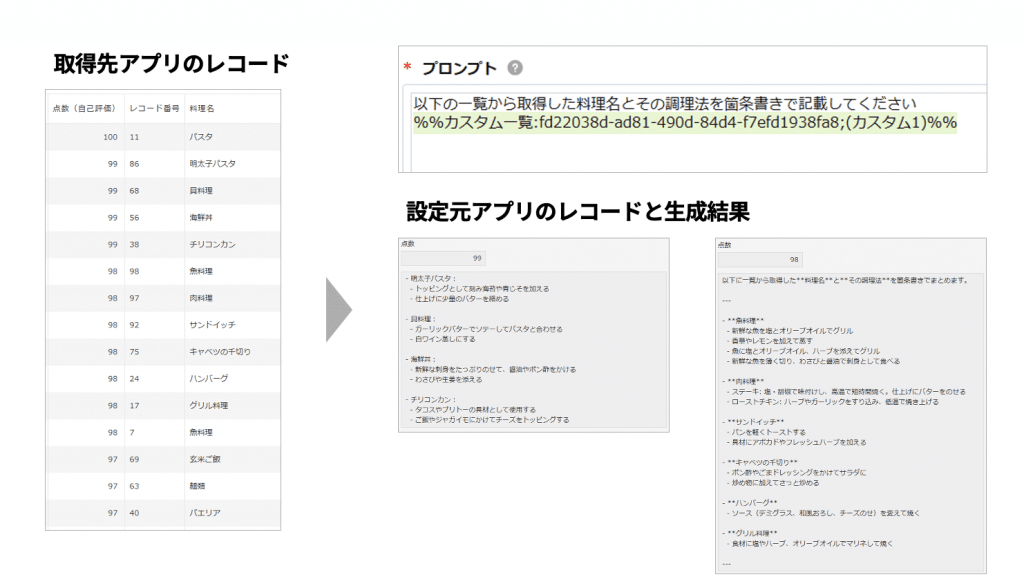Screen dimensions: 1024x579
Task: Select the 肉料理 record row
Action: [x=202, y=298]
